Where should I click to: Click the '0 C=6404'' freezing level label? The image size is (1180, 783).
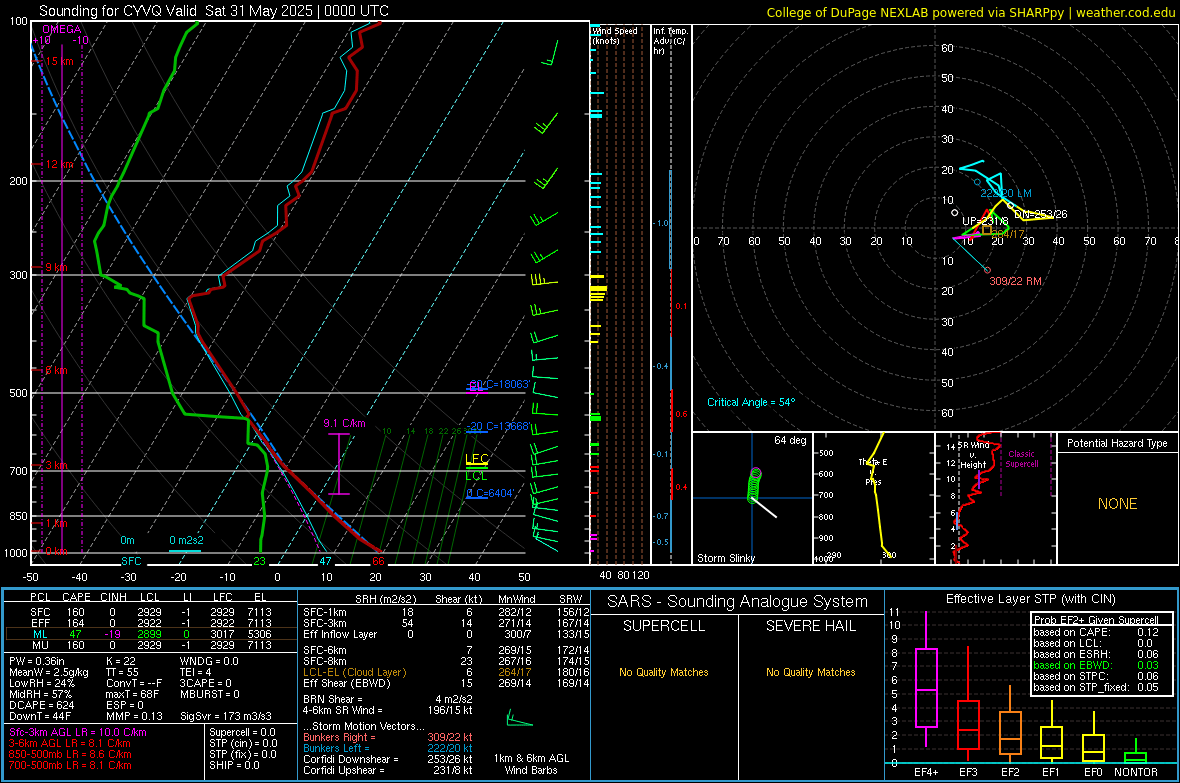coord(490,493)
